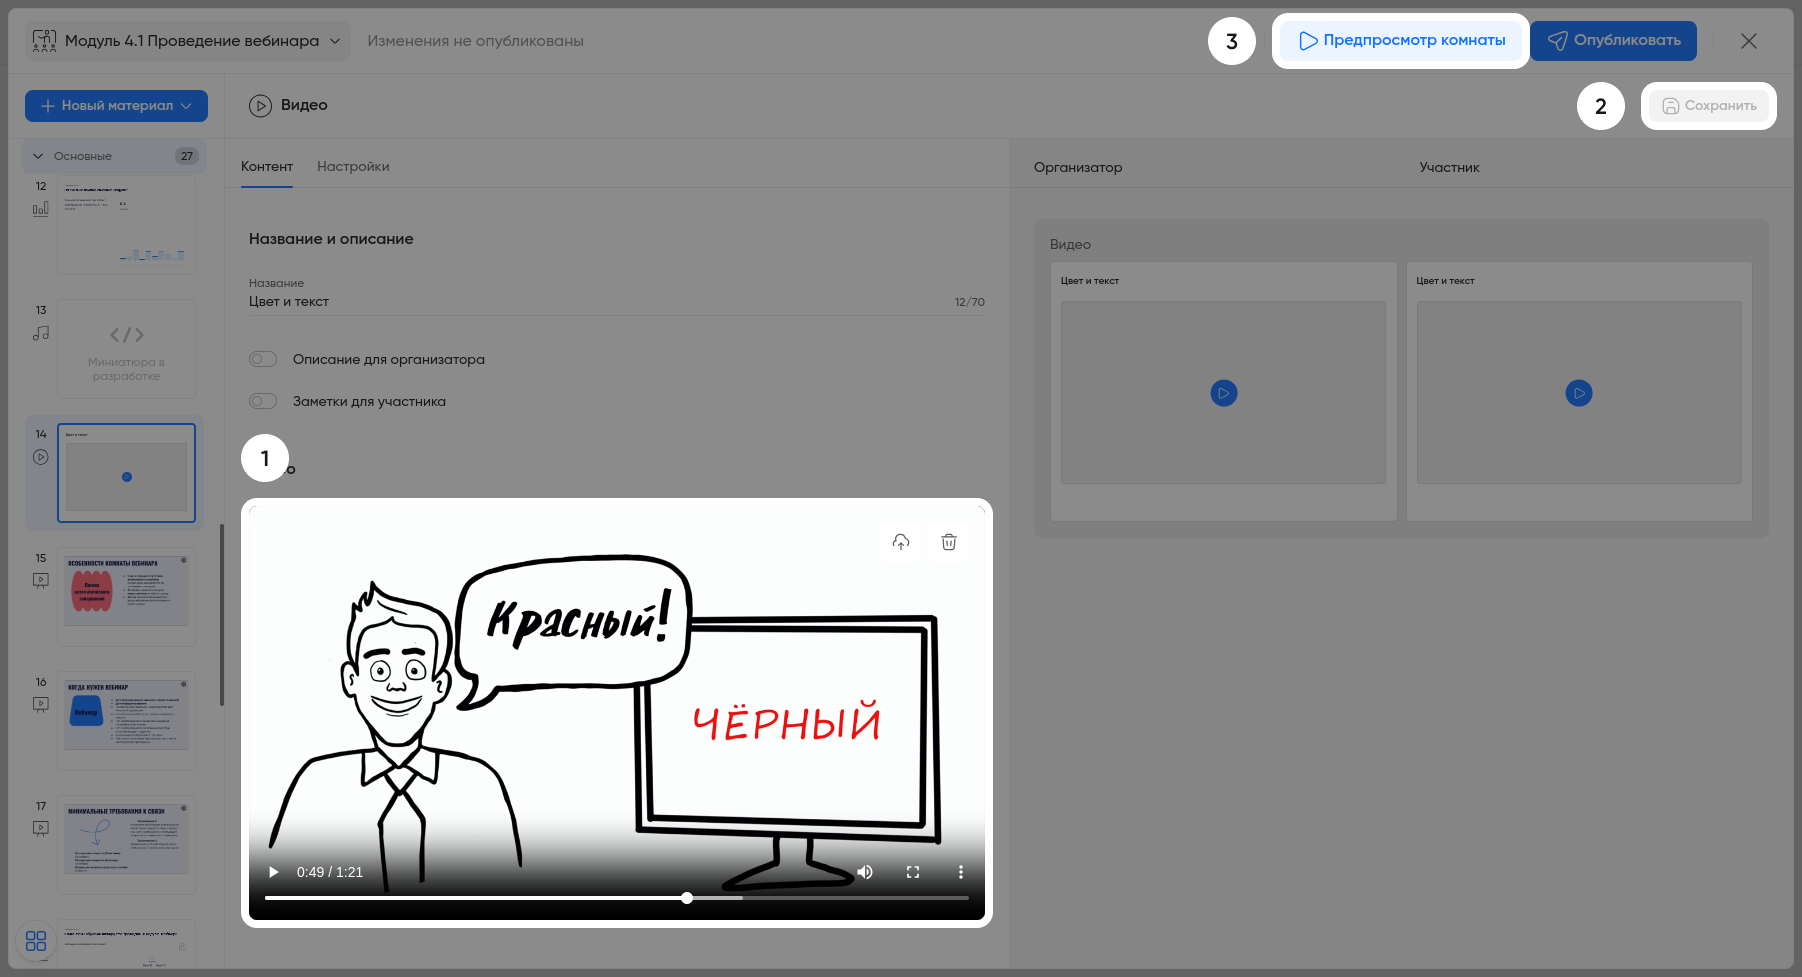
Task: Play video in Организатор preview
Action: [1224, 393]
